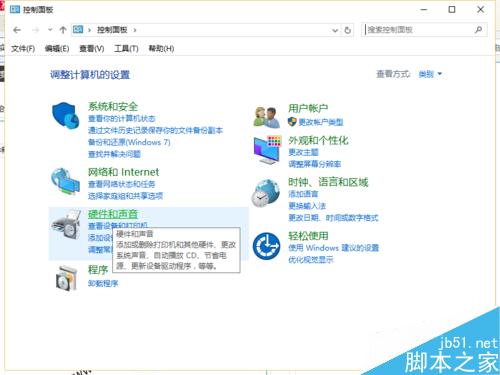The width and height of the screenshot is (500, 375).
Task: Click the Clock, Language and Region icon
Action: click(x=266, y=193)
